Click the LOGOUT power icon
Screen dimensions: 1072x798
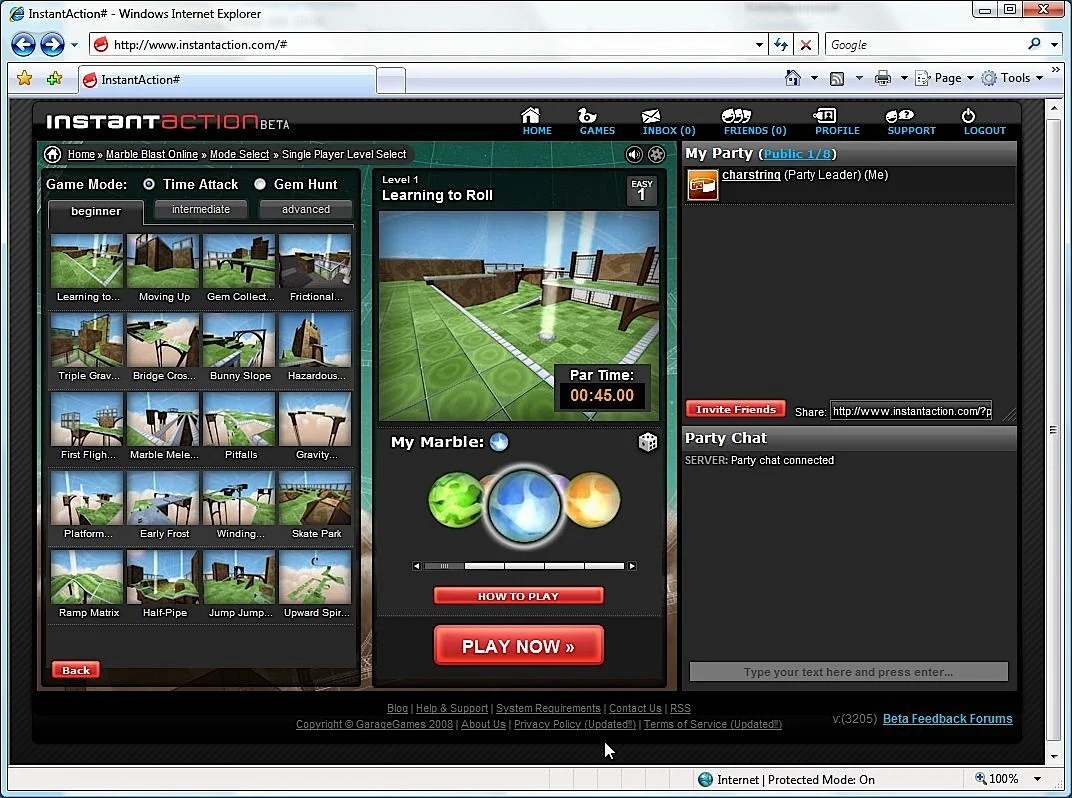[x=968, y=115]
